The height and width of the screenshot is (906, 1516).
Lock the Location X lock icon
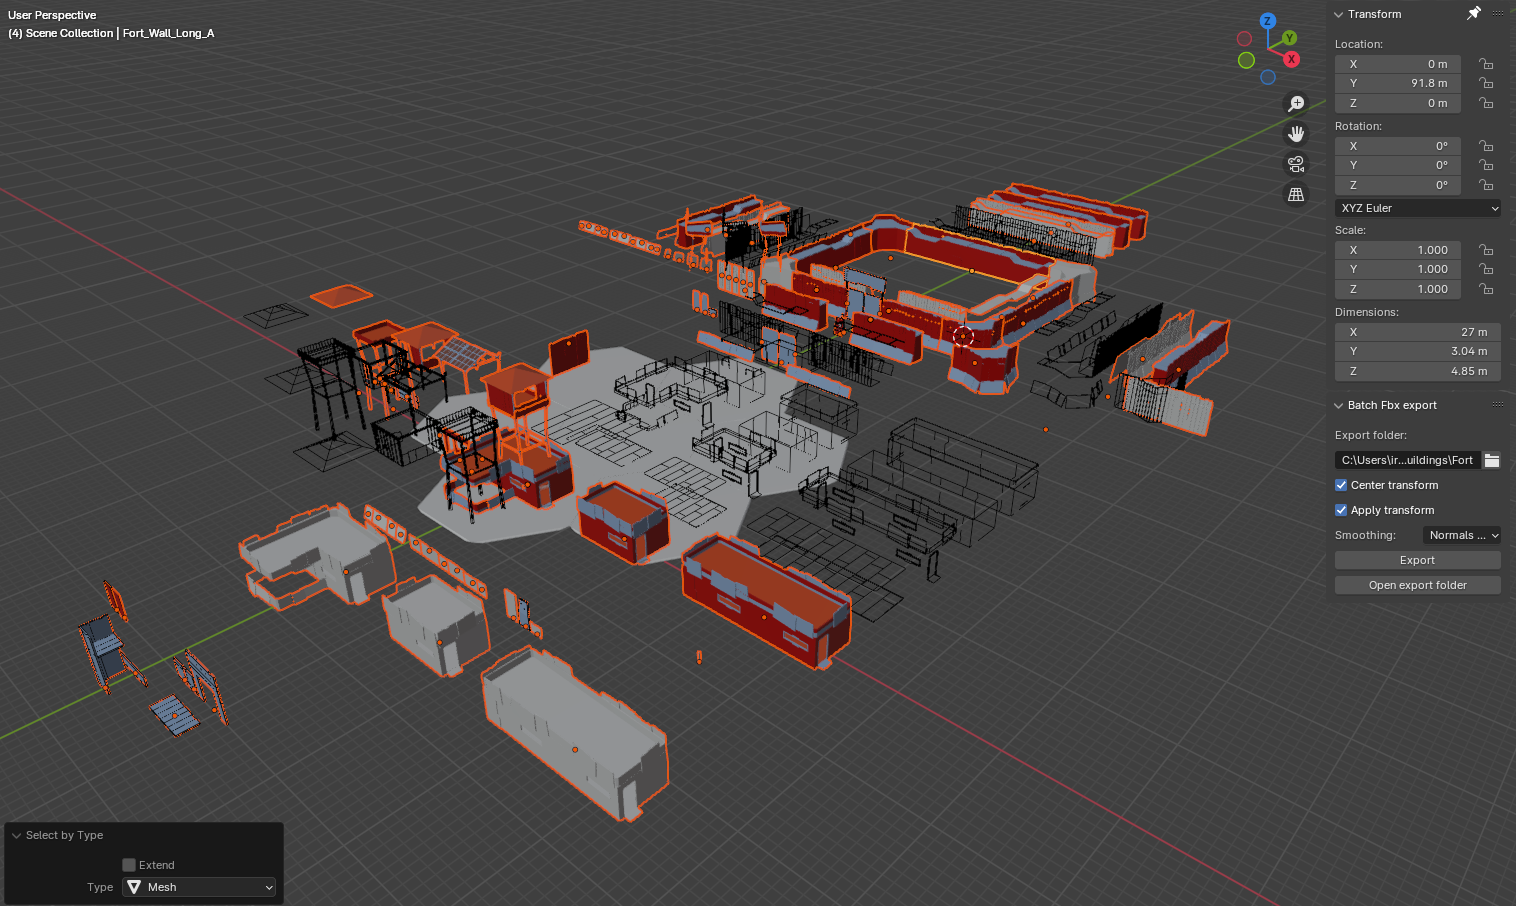[1486, 64]
